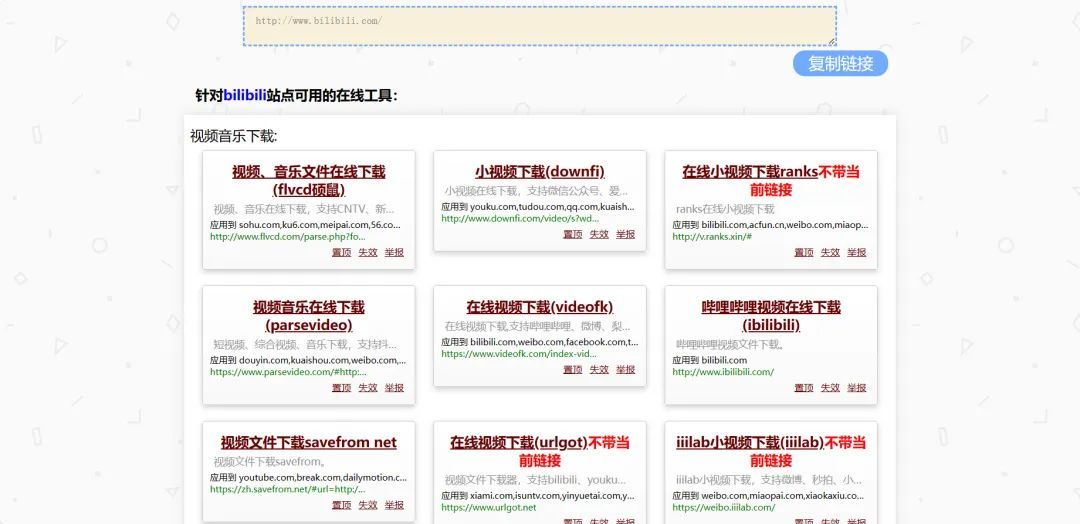Click the description text ranks在线小视频下载
The image size is (1080, 524).
pos(725,209)
